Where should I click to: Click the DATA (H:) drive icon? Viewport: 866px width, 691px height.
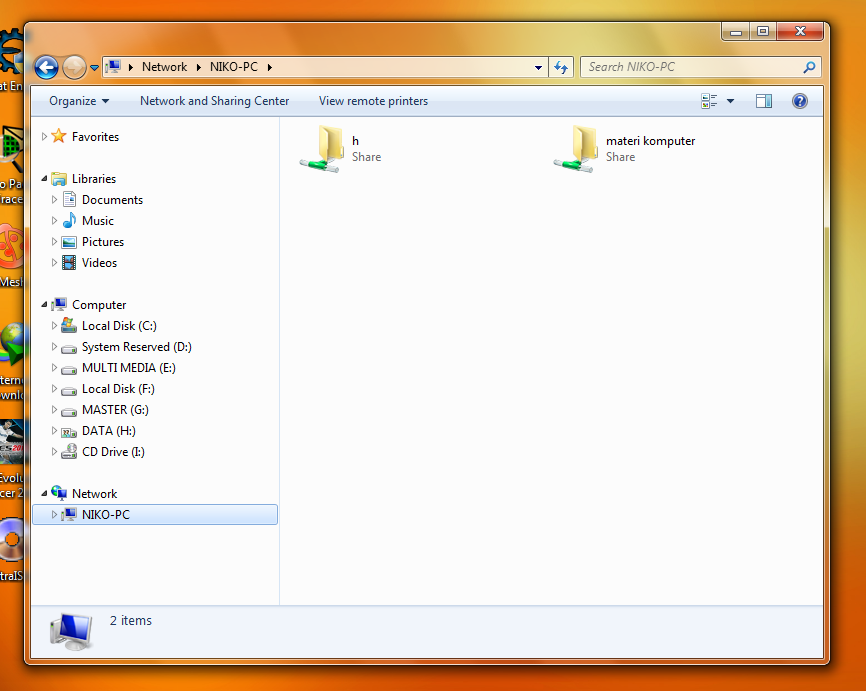pos(69,432)
